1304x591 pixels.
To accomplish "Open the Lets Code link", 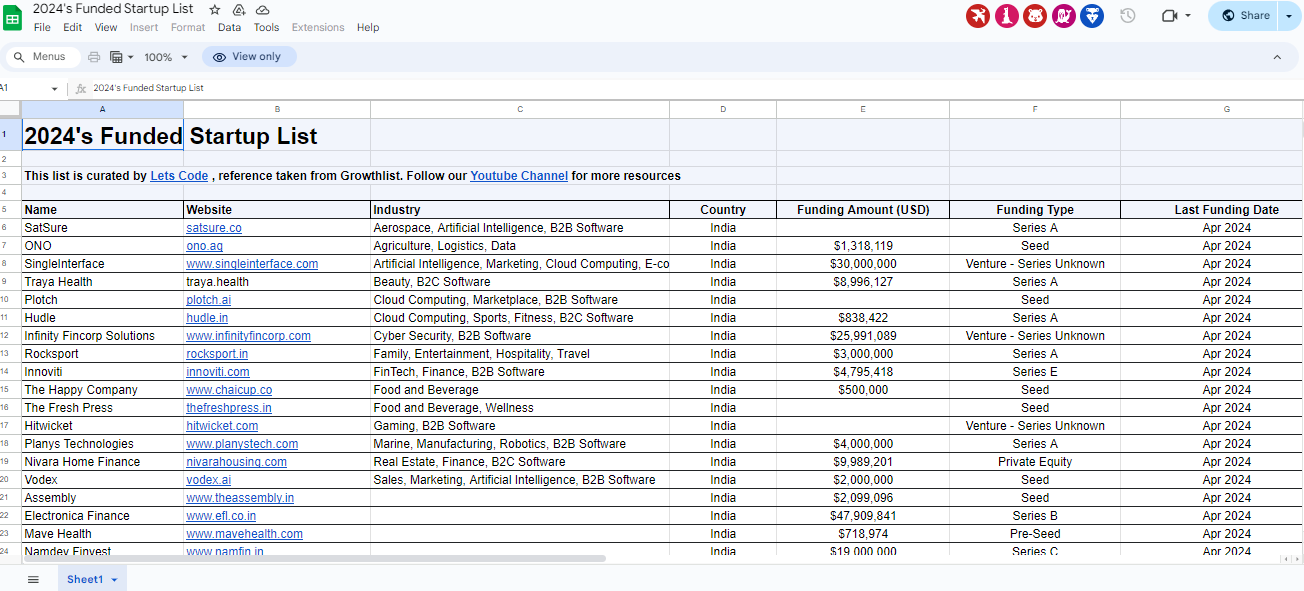I will (x=179, y=176).
